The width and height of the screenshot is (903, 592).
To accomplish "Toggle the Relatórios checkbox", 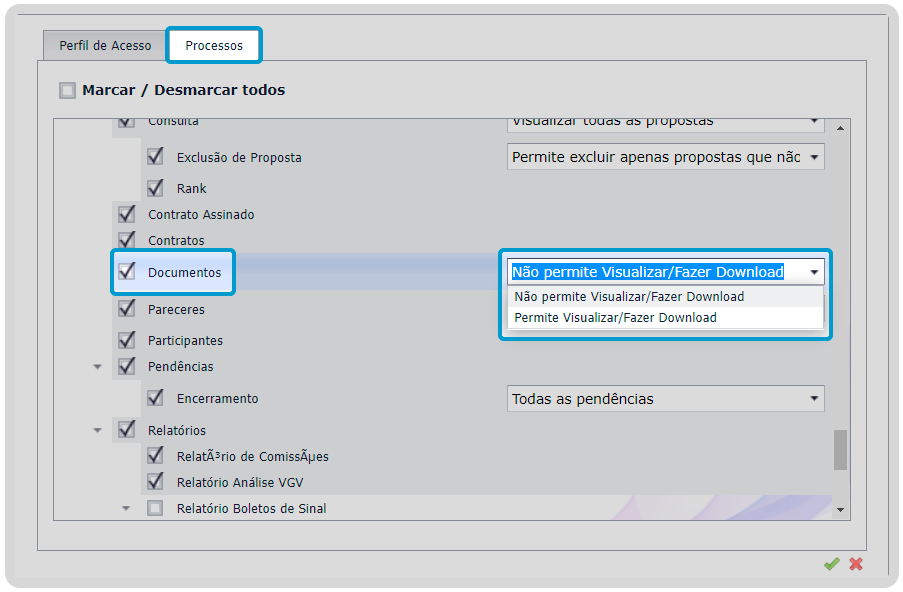I will tap(127, 429).
